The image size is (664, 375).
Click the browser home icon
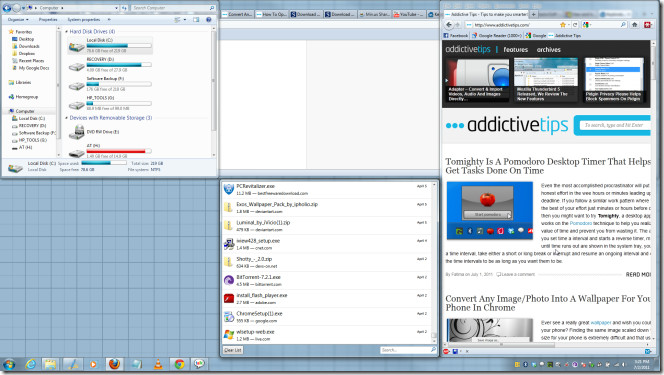[634, 25]
